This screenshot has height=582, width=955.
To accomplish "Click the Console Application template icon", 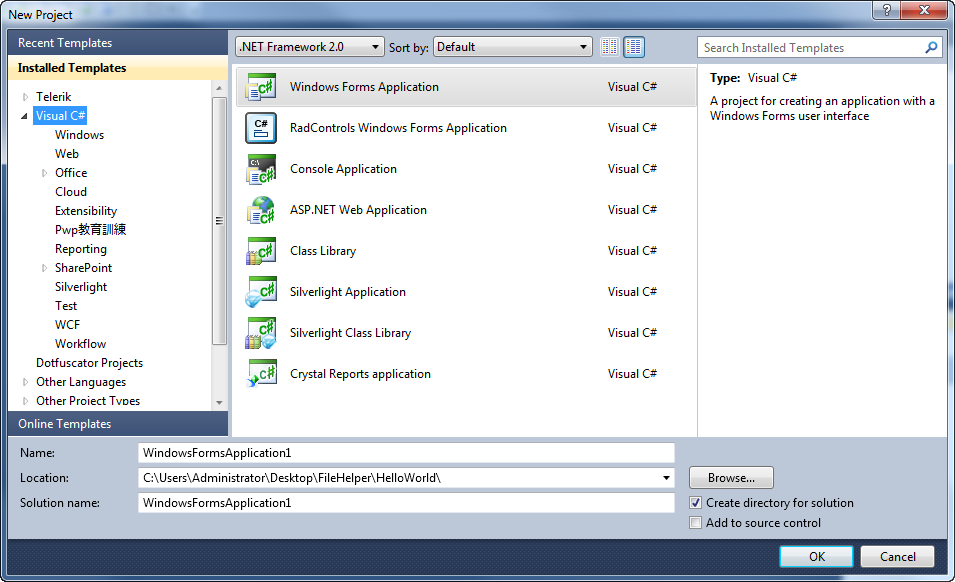I will tap(261, 169).
